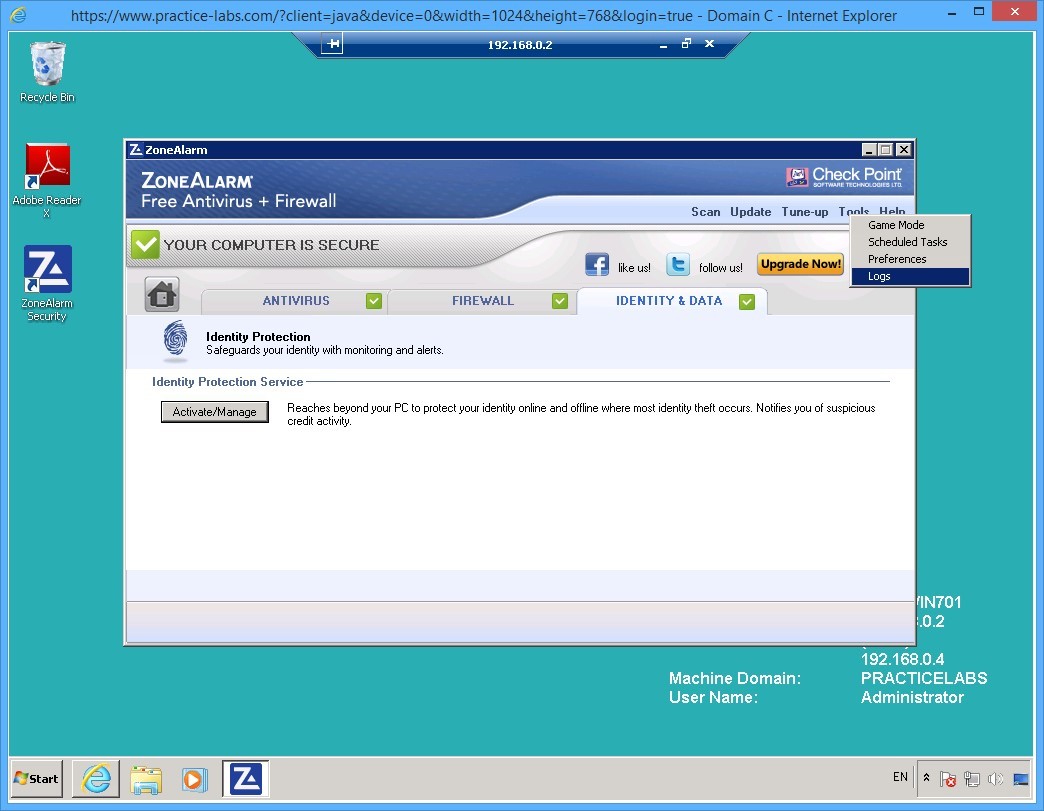
Task: Launch ZoneAlarm Security from the desktop
Action: point(46,270)
